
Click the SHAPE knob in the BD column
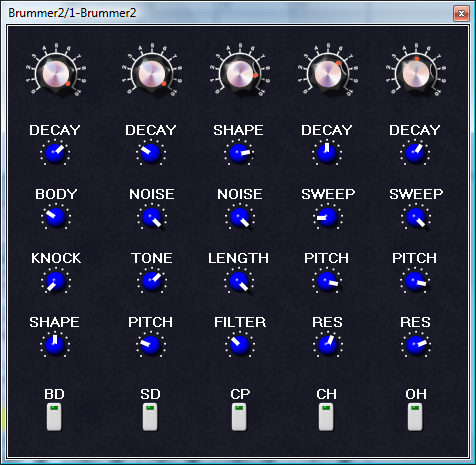point(55,345)
